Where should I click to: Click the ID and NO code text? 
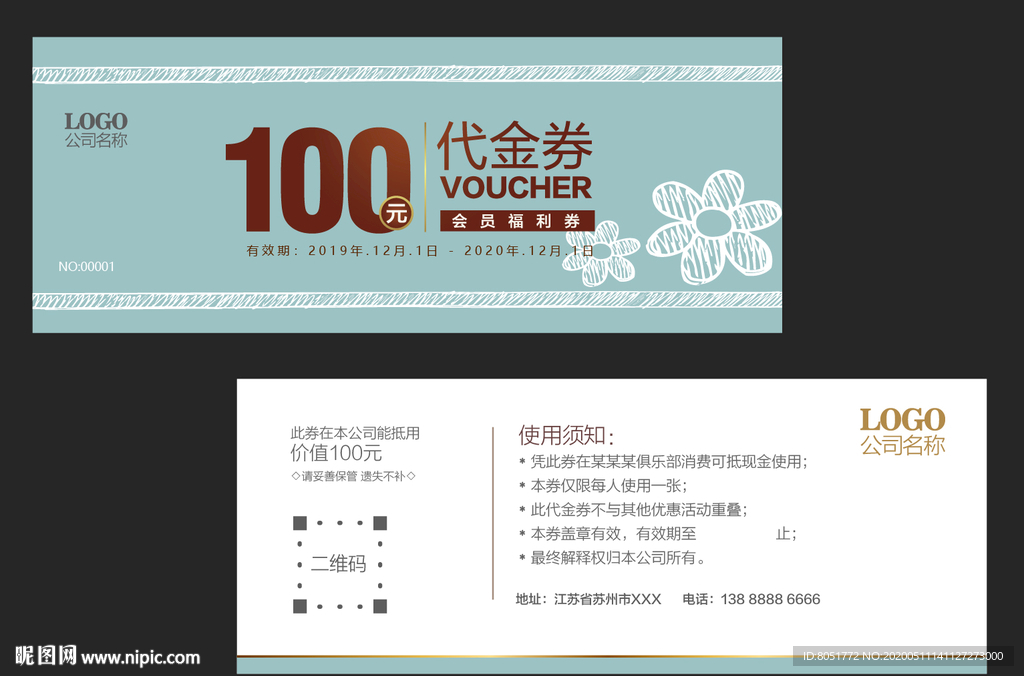(x=903, y=656)
